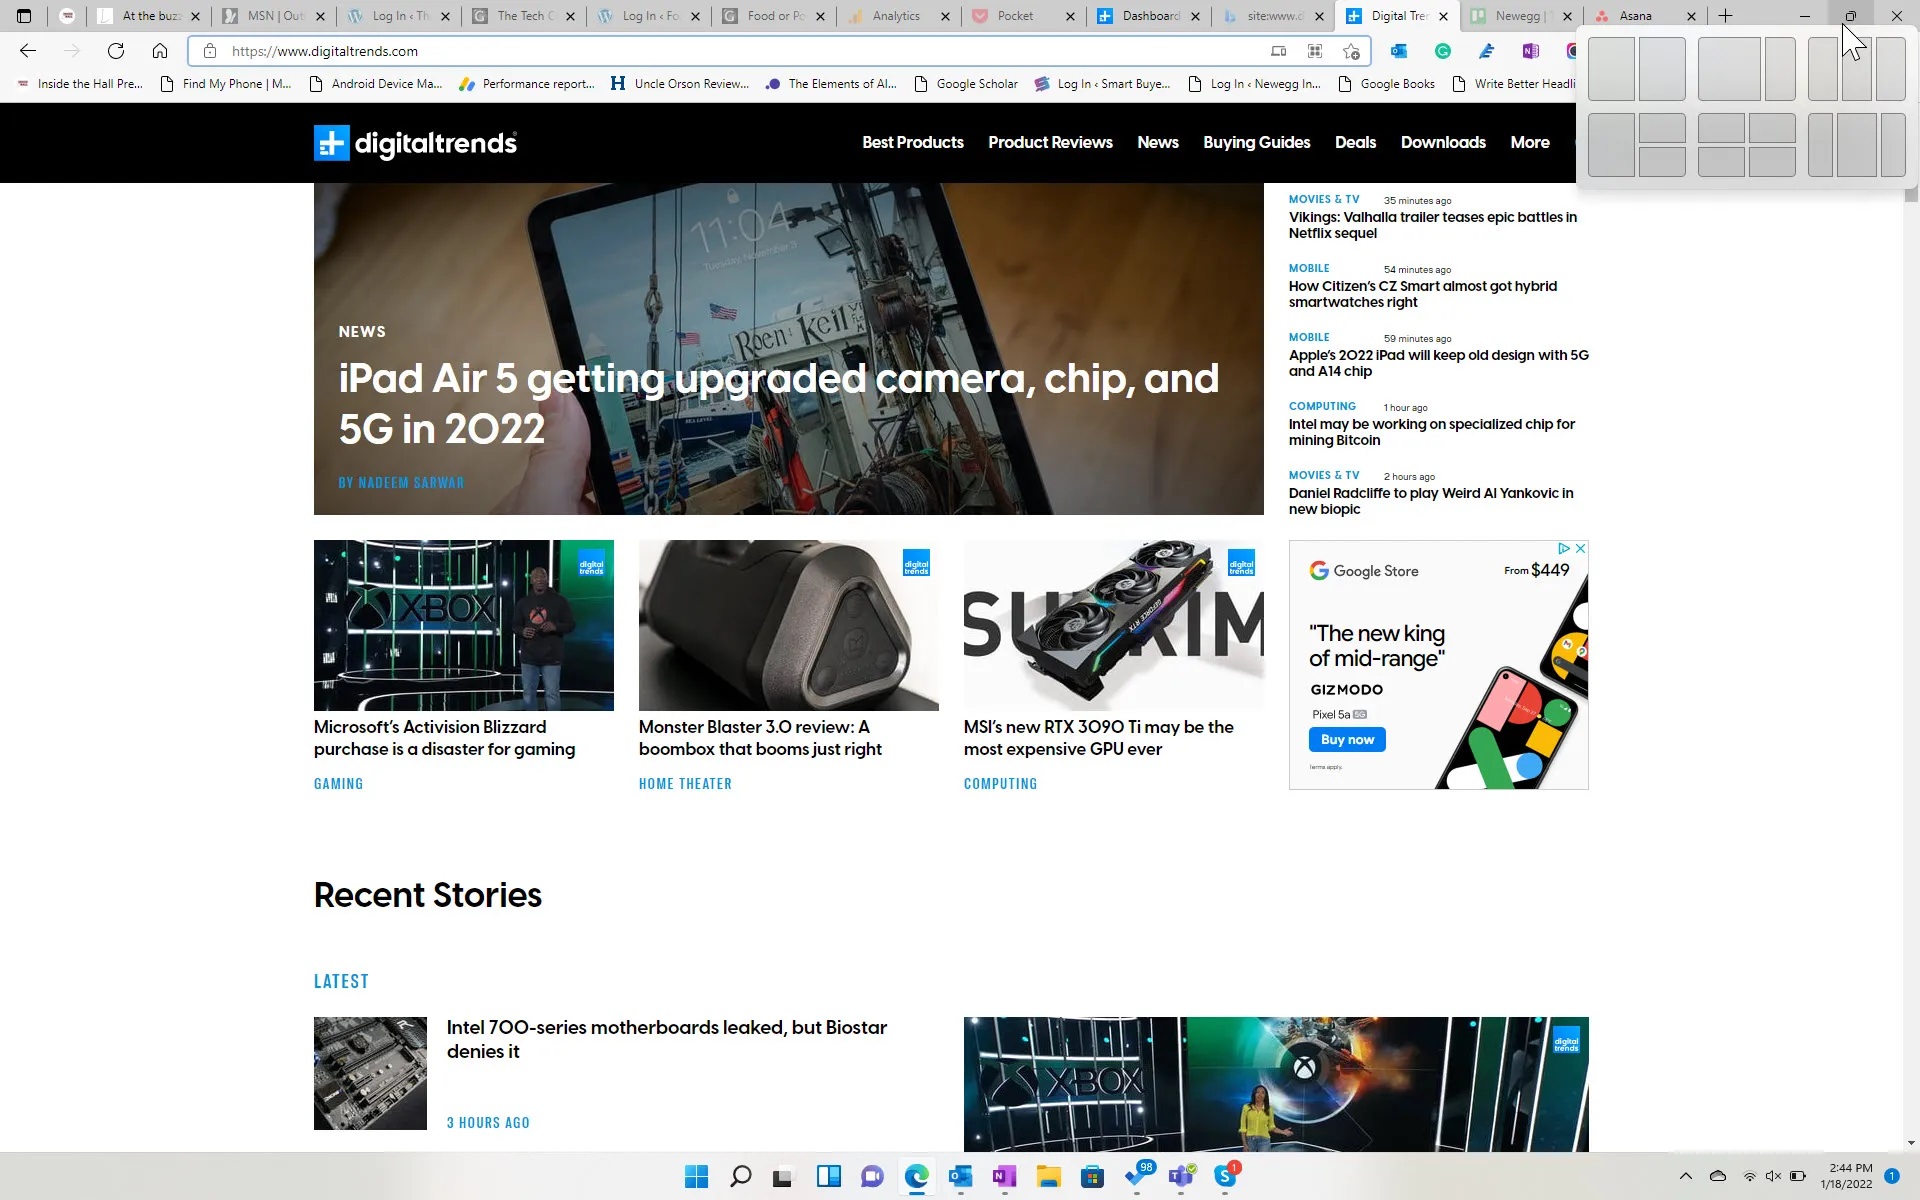Open Outlook from the taskbar
This screenshot has height=1200, width=1920.
click(x=961, y=1176)
